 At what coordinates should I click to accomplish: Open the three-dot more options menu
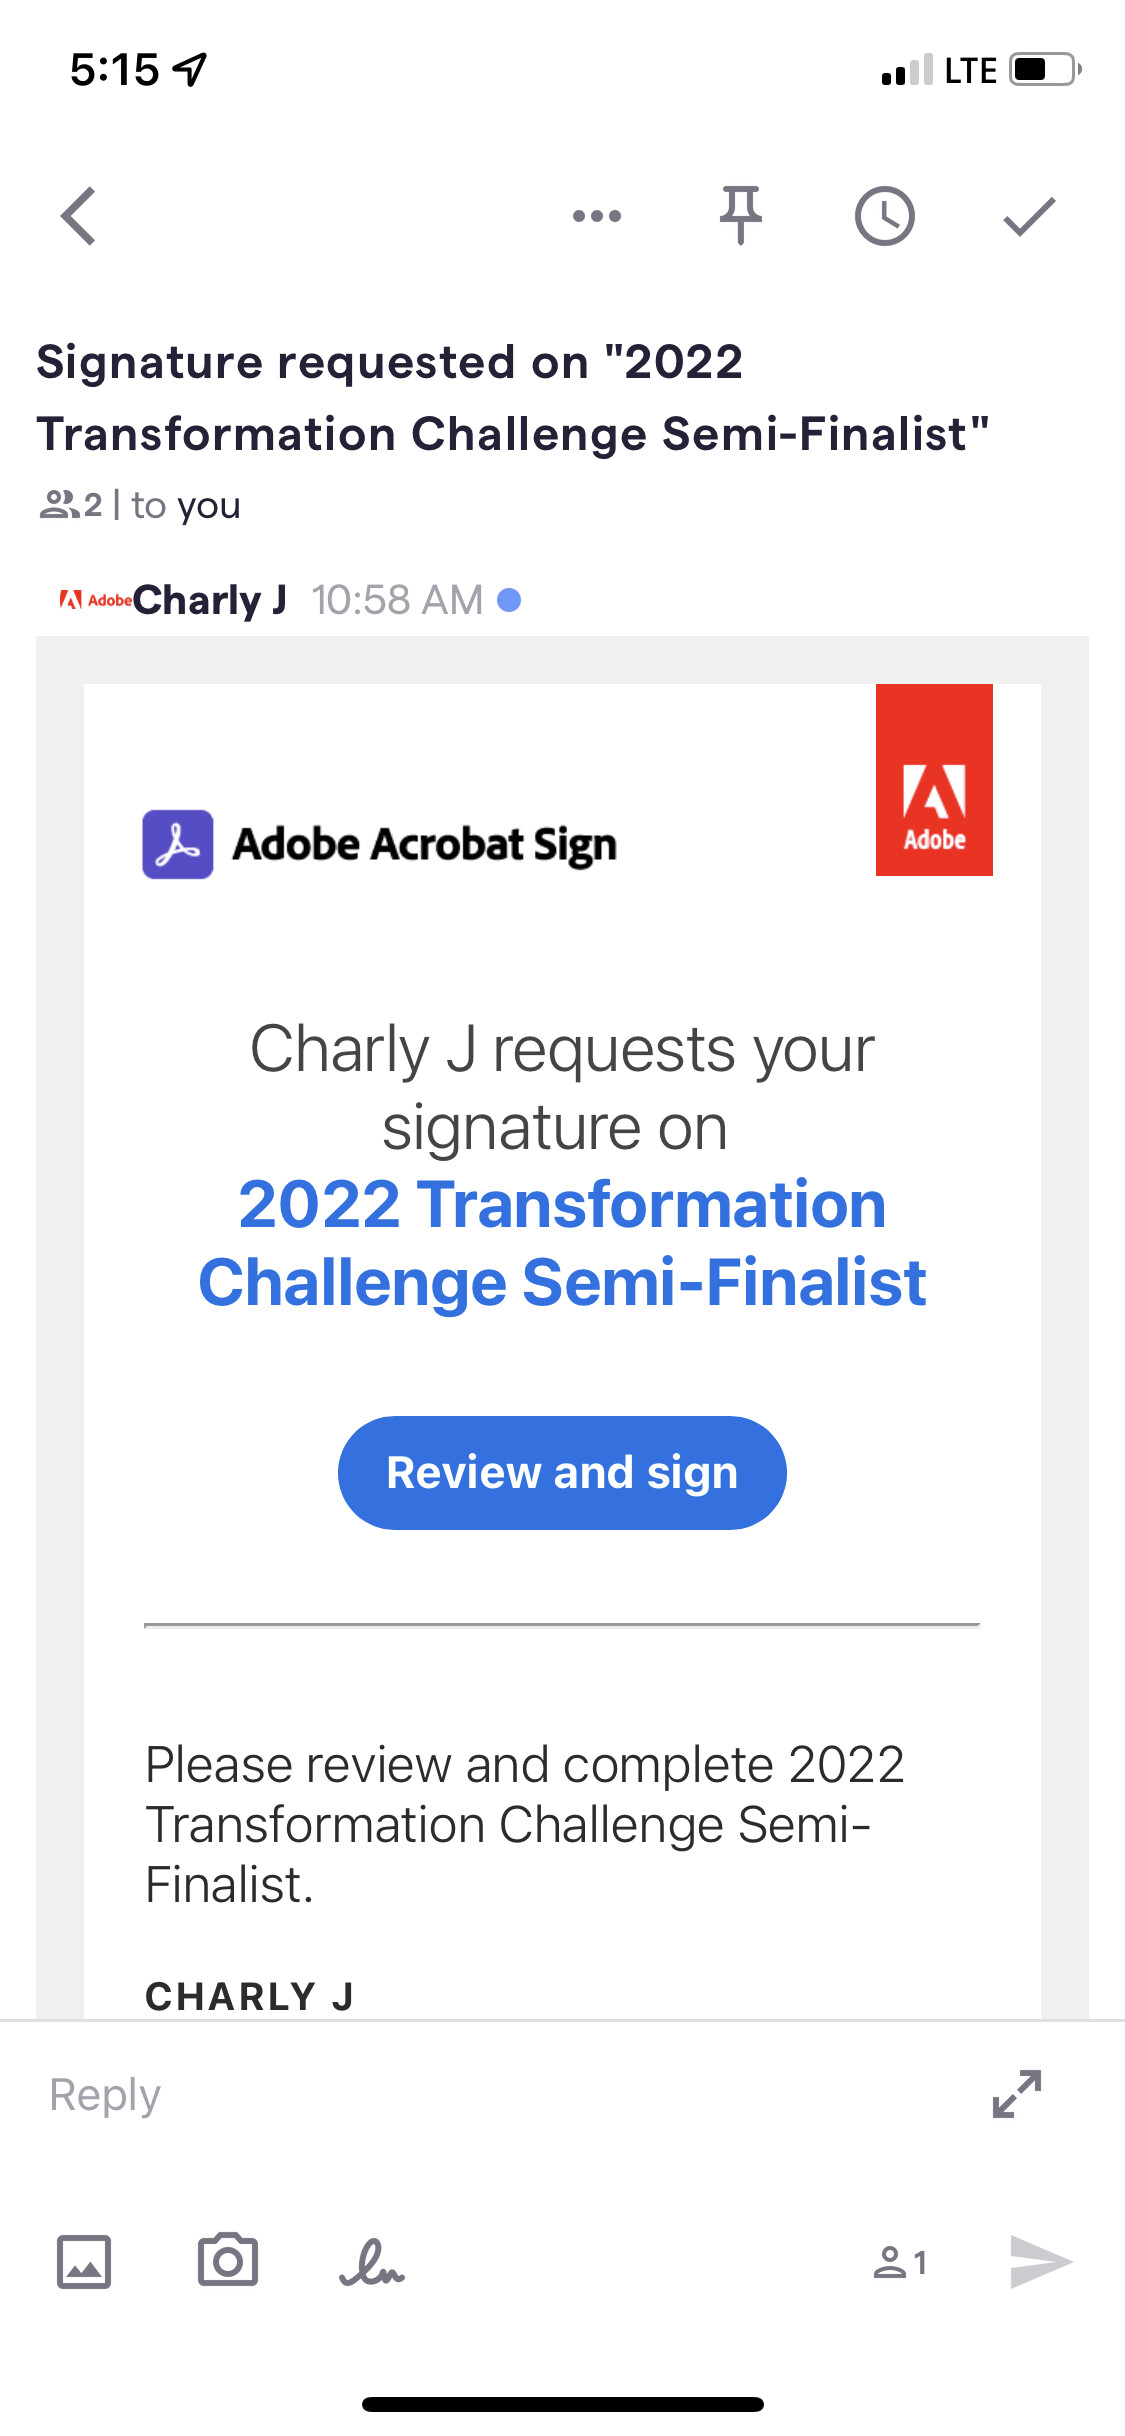click(597, 216)
